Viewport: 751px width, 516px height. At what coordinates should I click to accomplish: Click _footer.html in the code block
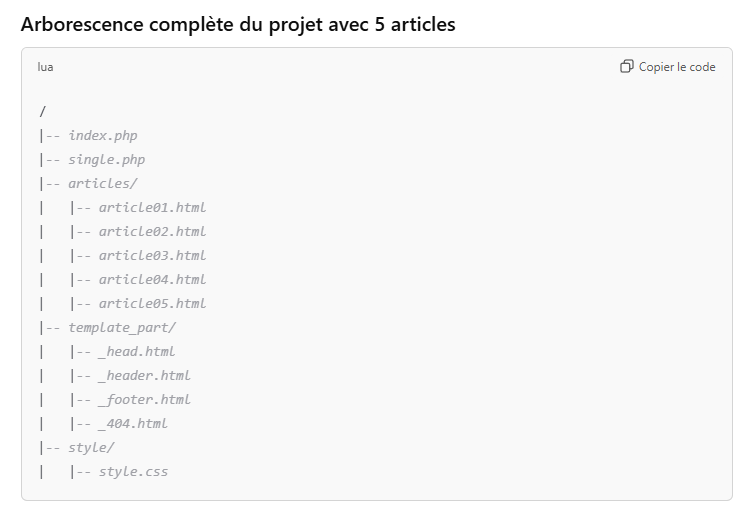144,399
